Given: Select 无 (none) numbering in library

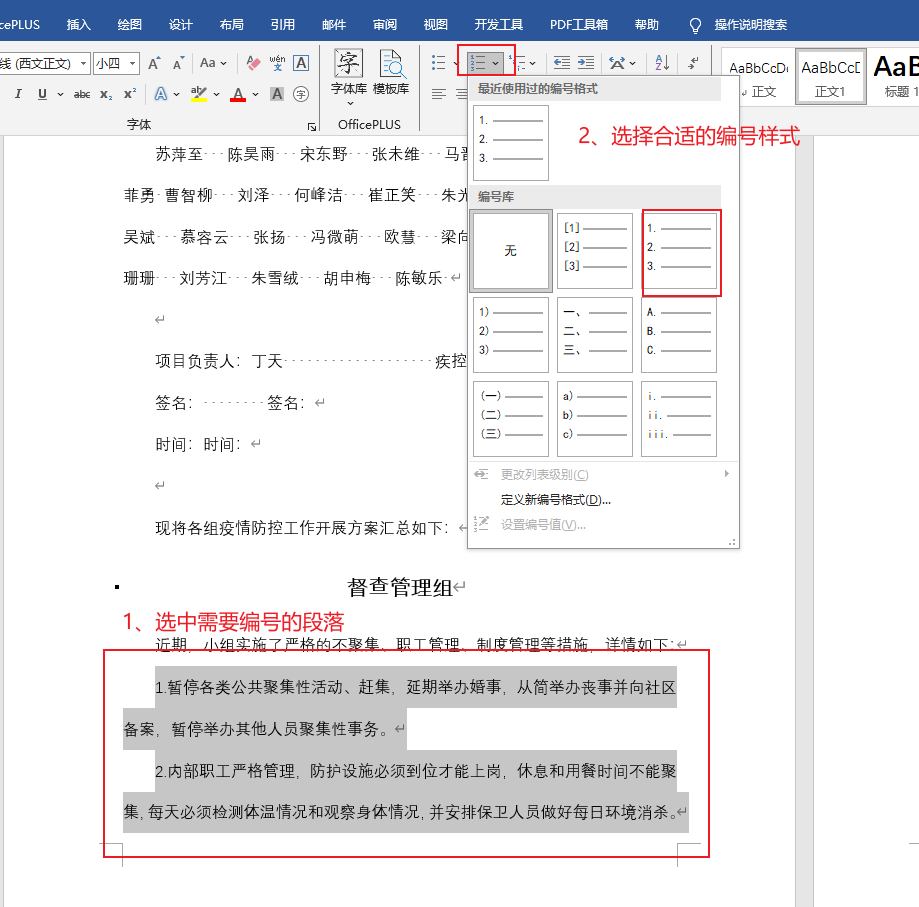Looking at the screenshot, I should click(510, 251).
